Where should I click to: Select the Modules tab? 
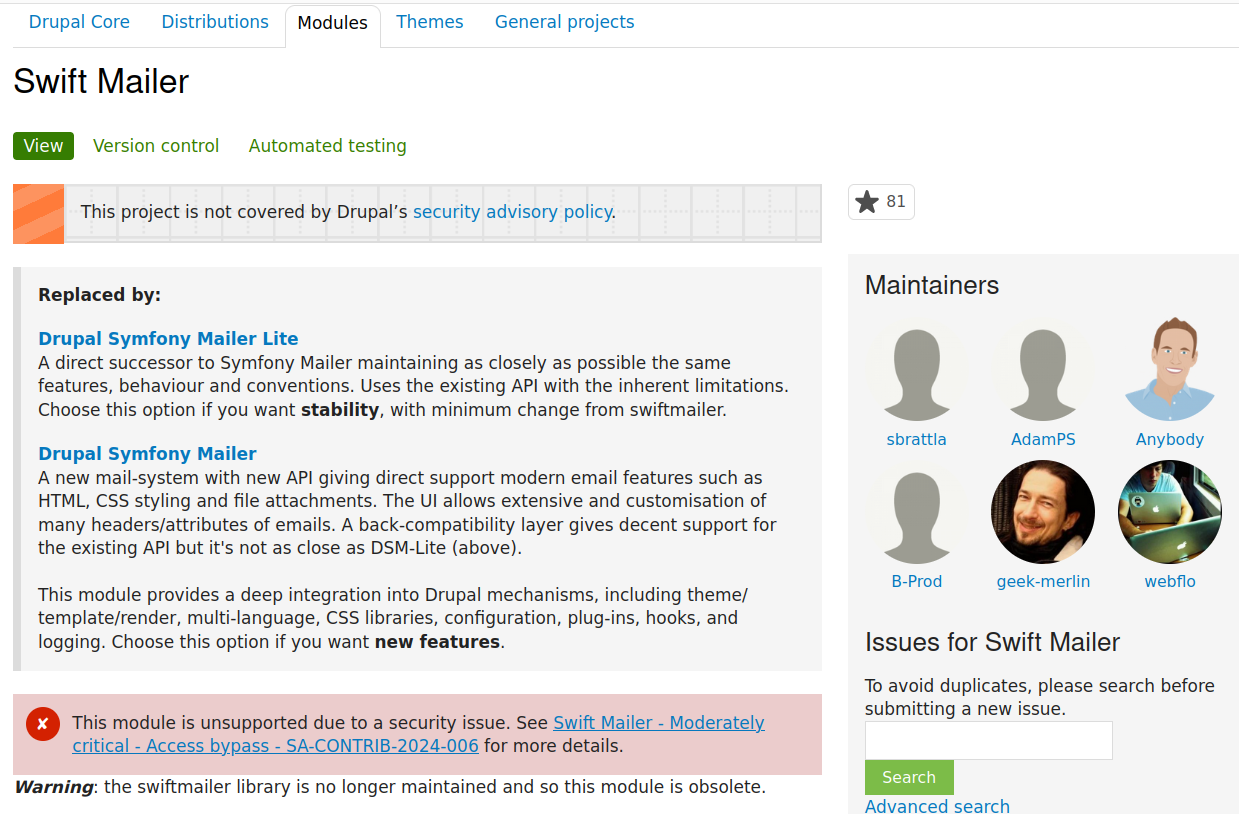(333, 23)
